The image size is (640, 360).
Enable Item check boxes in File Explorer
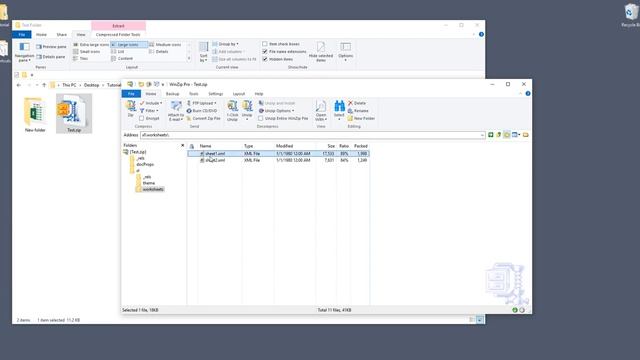[265, 44]
